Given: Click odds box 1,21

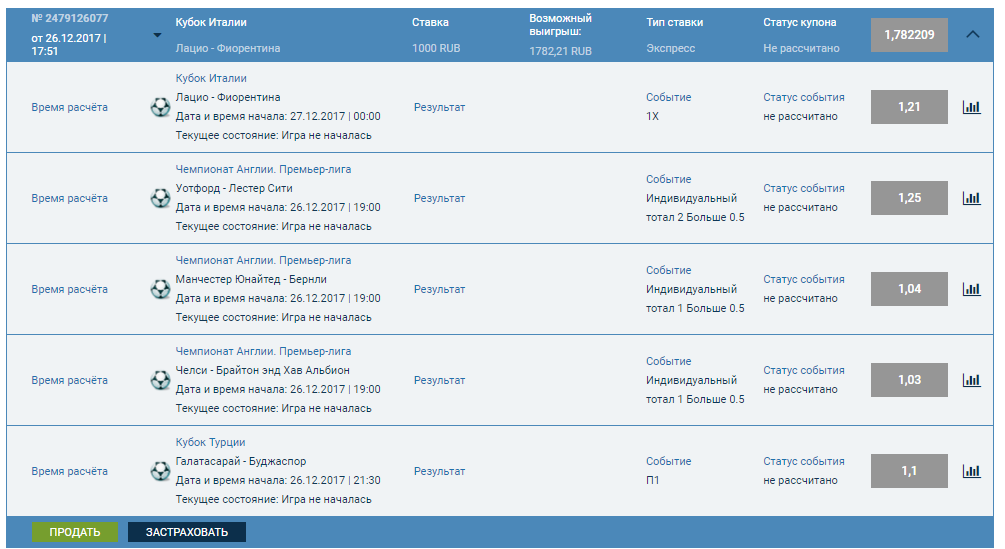Looking at the screenshot, I should point(909,107).
